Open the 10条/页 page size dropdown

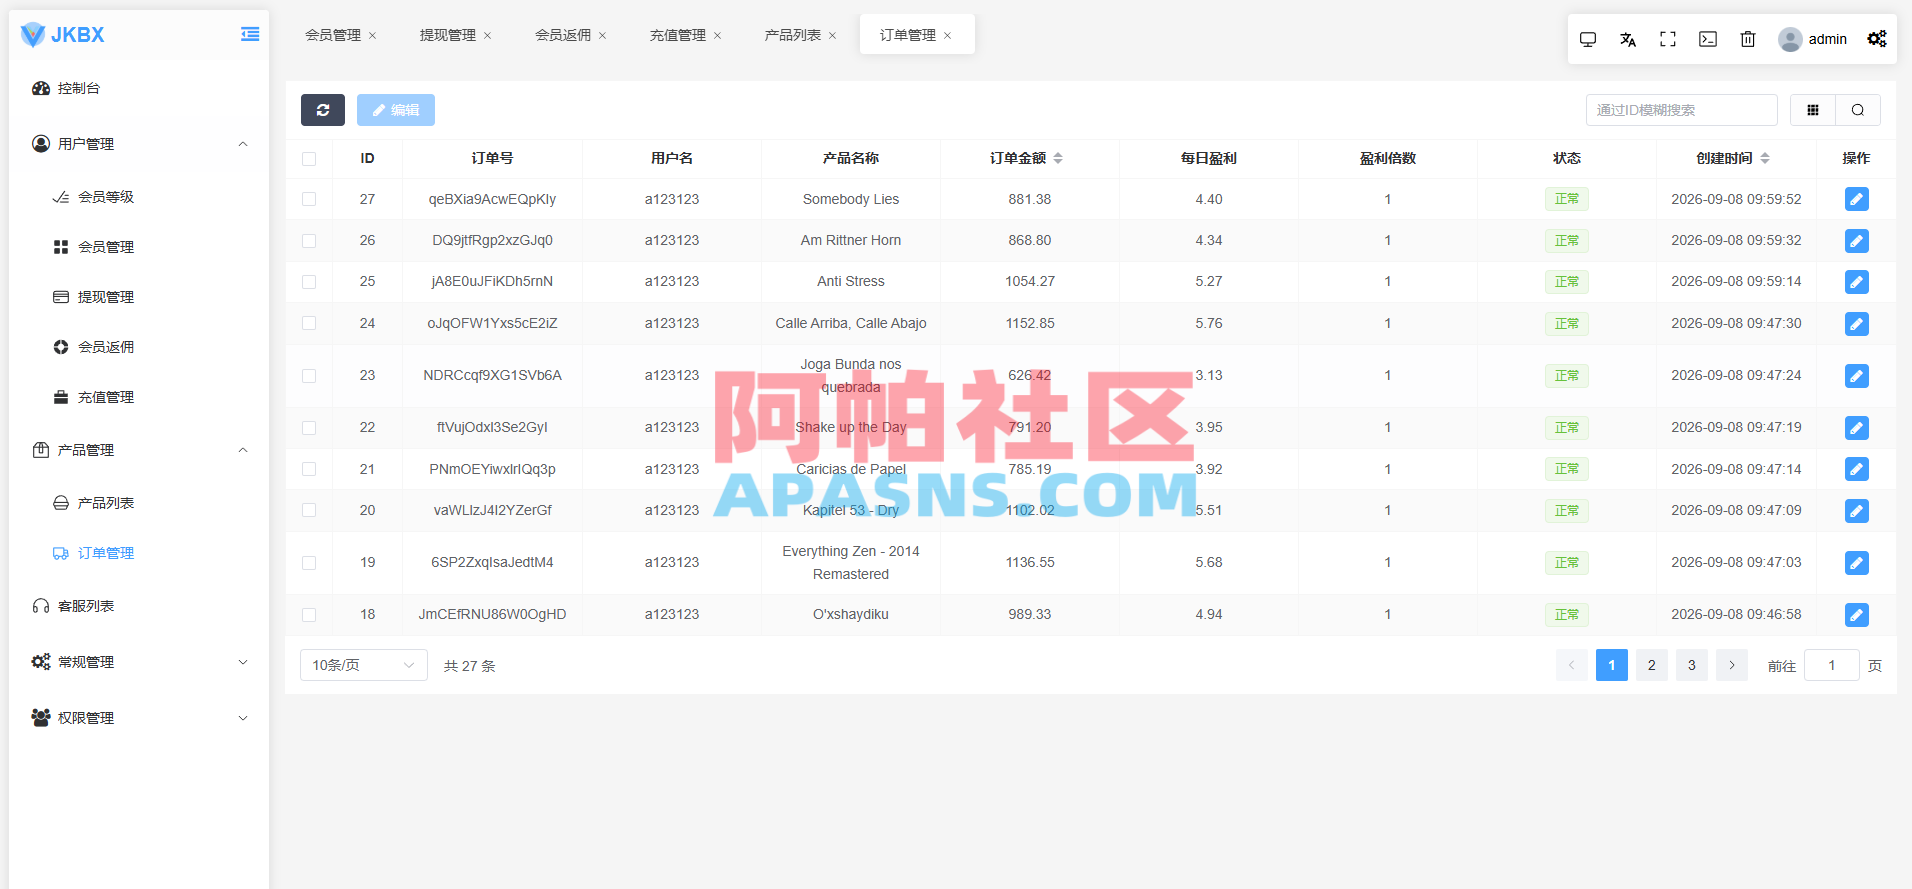tap(364, 665)
